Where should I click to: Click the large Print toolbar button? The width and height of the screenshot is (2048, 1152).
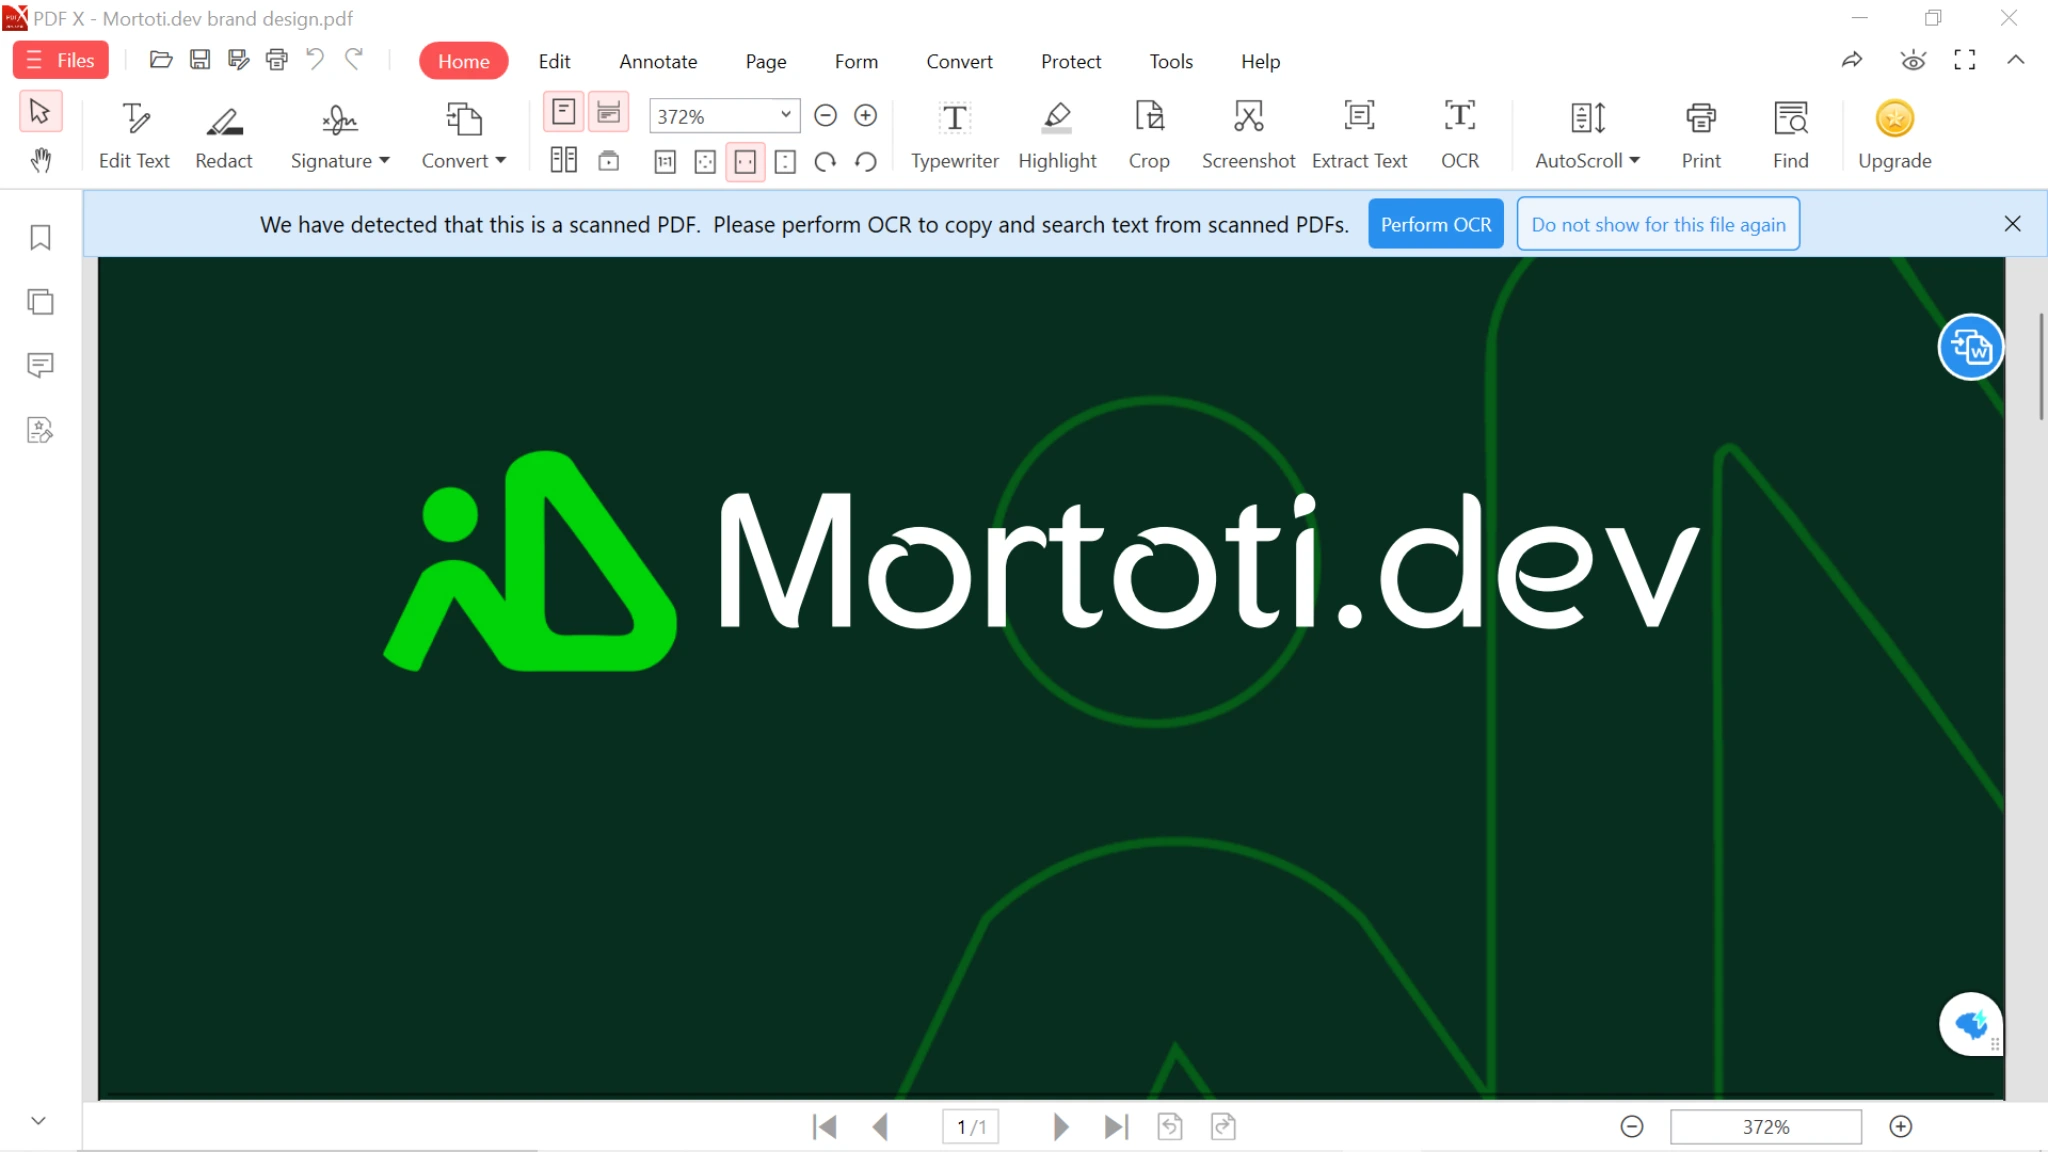(1701, 136)
